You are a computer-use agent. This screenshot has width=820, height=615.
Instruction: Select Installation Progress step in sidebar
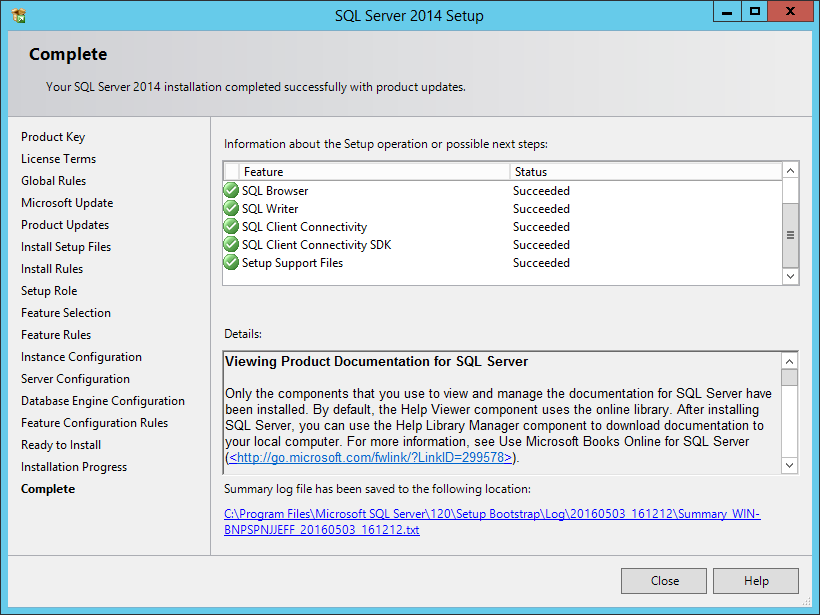pos(74,467)
